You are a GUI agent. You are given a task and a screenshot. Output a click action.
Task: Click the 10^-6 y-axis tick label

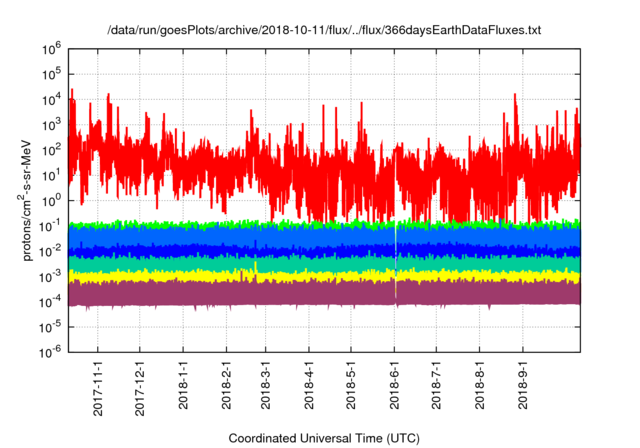point(50,352)
